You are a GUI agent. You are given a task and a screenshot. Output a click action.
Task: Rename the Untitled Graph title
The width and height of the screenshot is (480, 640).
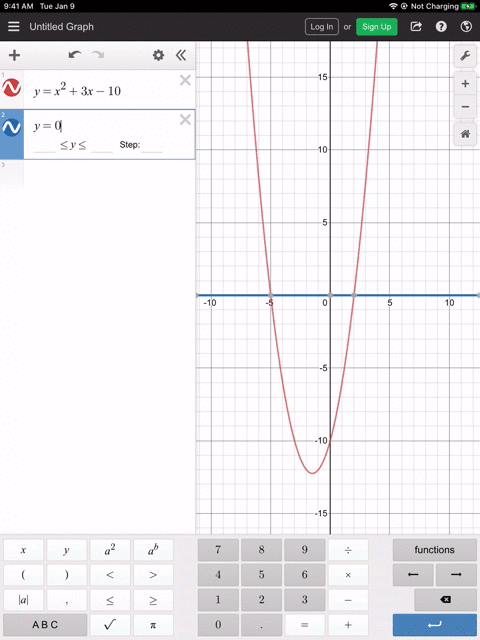tap(62, 27)
